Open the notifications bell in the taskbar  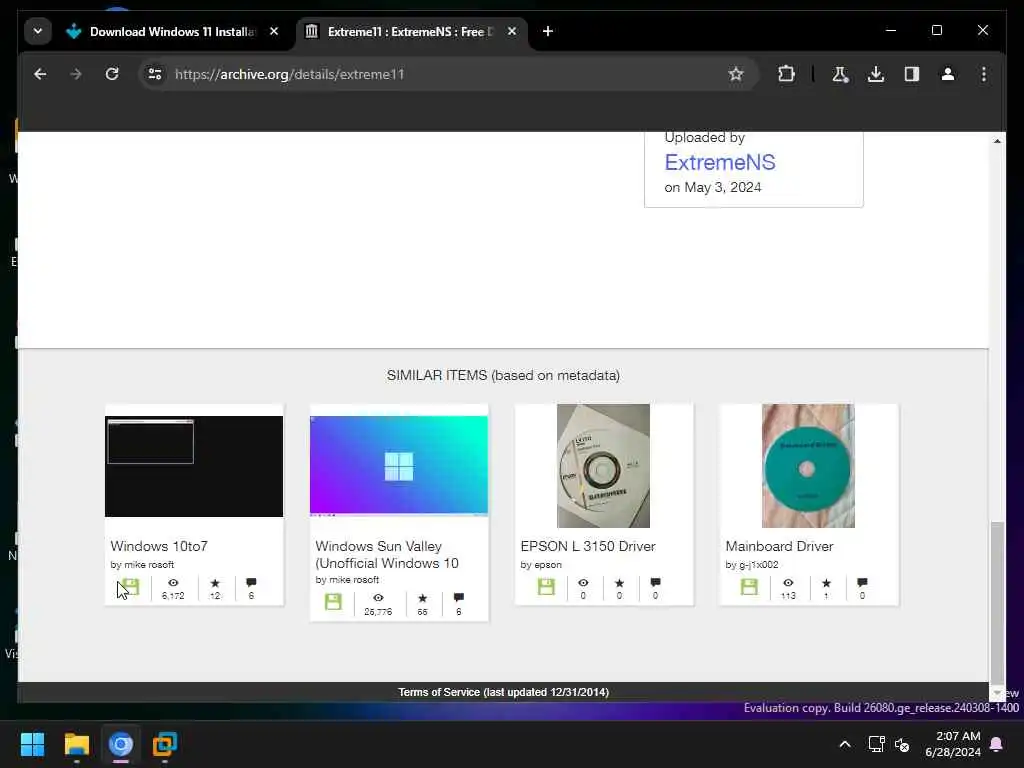point(997,744)
